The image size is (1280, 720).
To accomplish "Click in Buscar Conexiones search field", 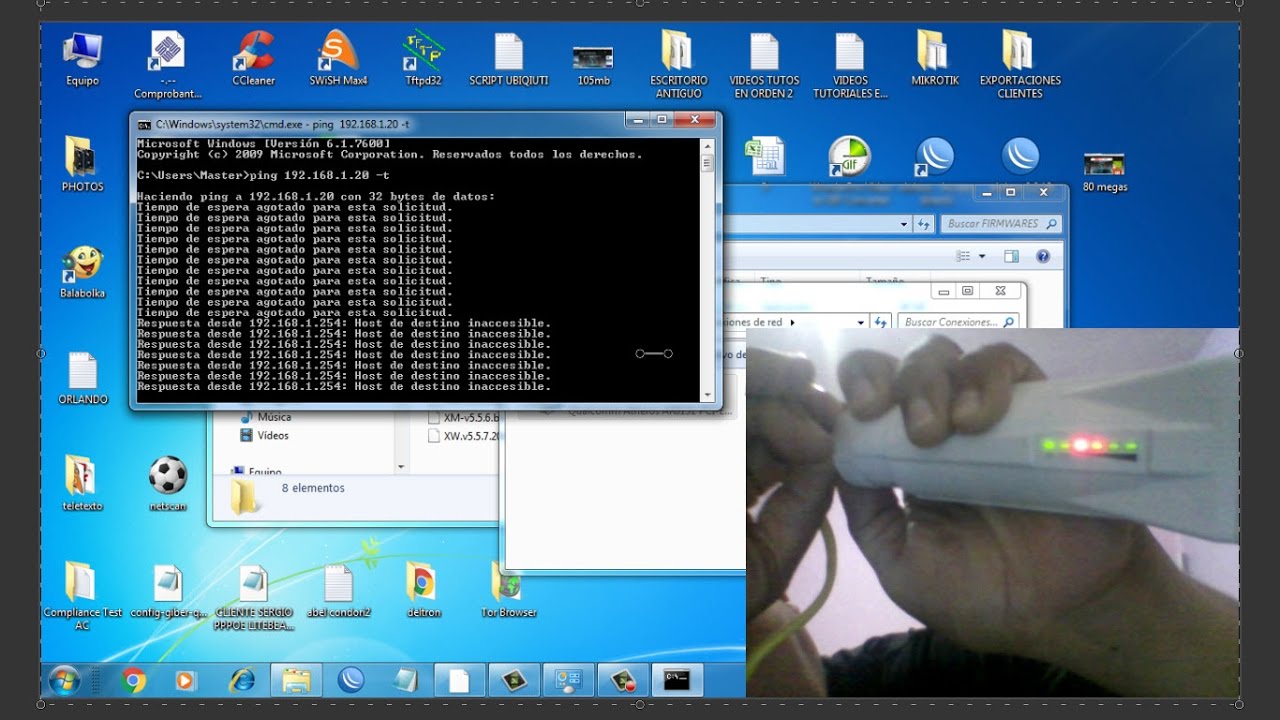I will tap(957, 322).
